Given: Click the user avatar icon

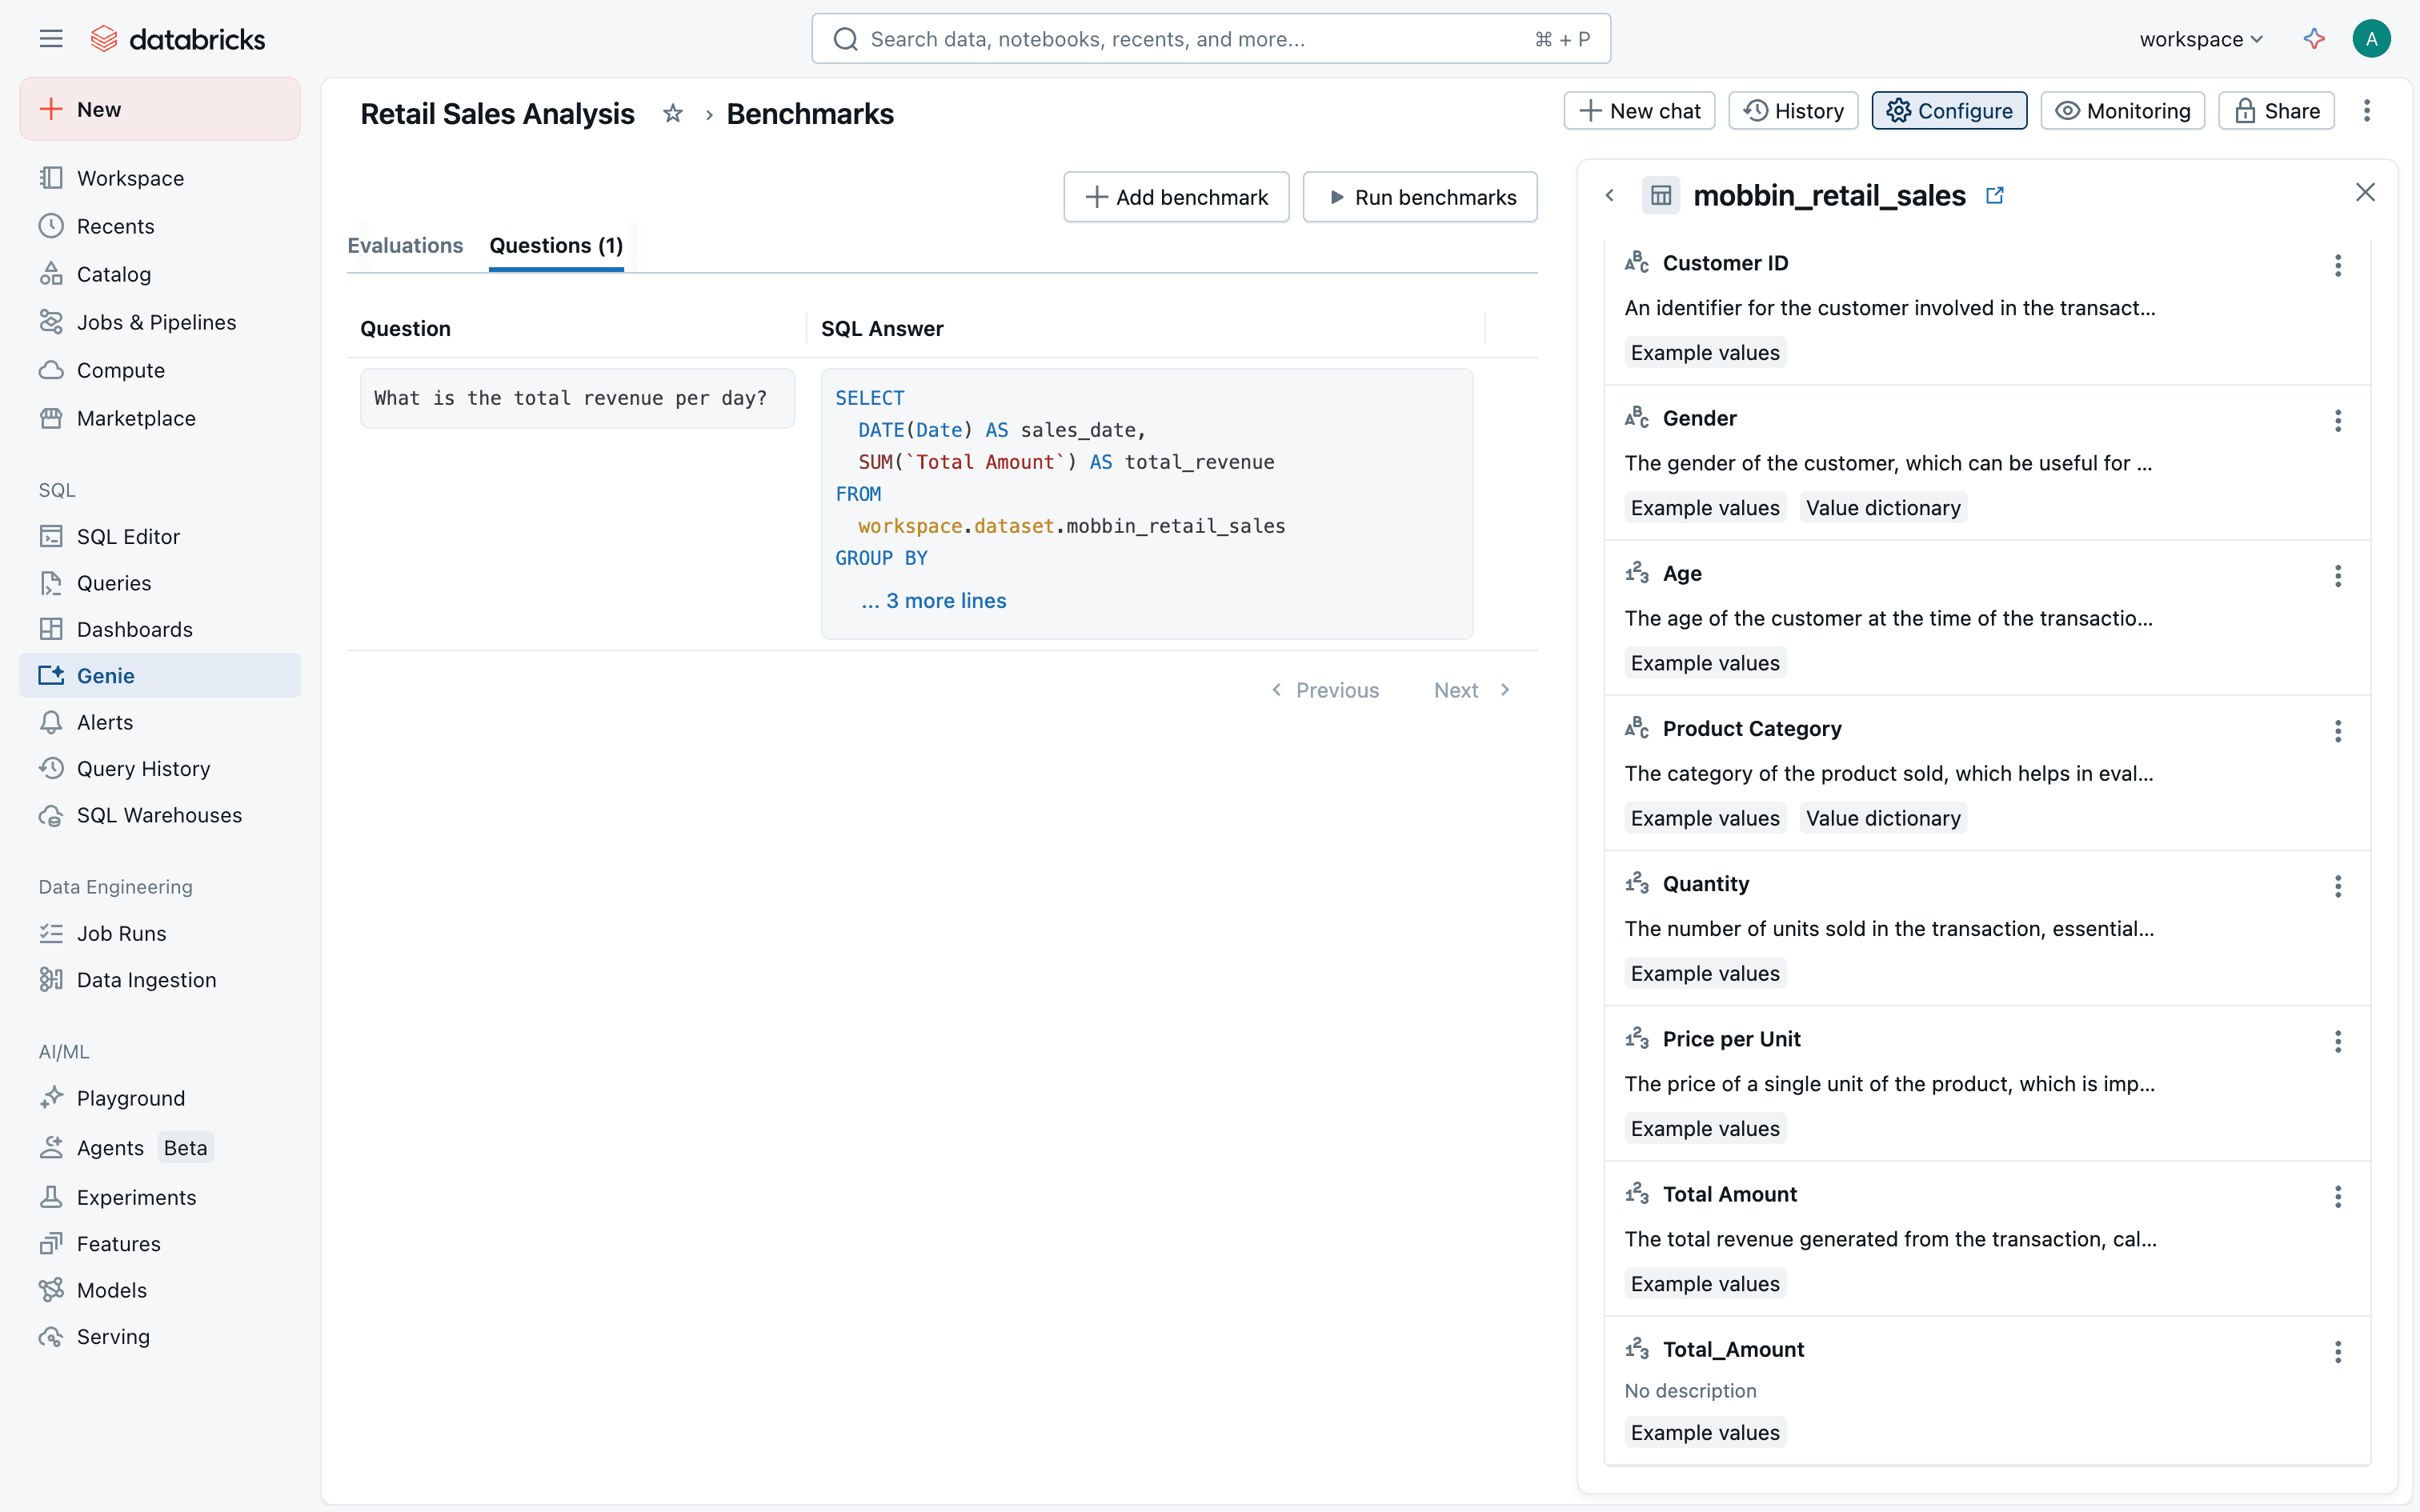Looking at the screenshot, I should pyautogui.click(x=2371, y=39).
